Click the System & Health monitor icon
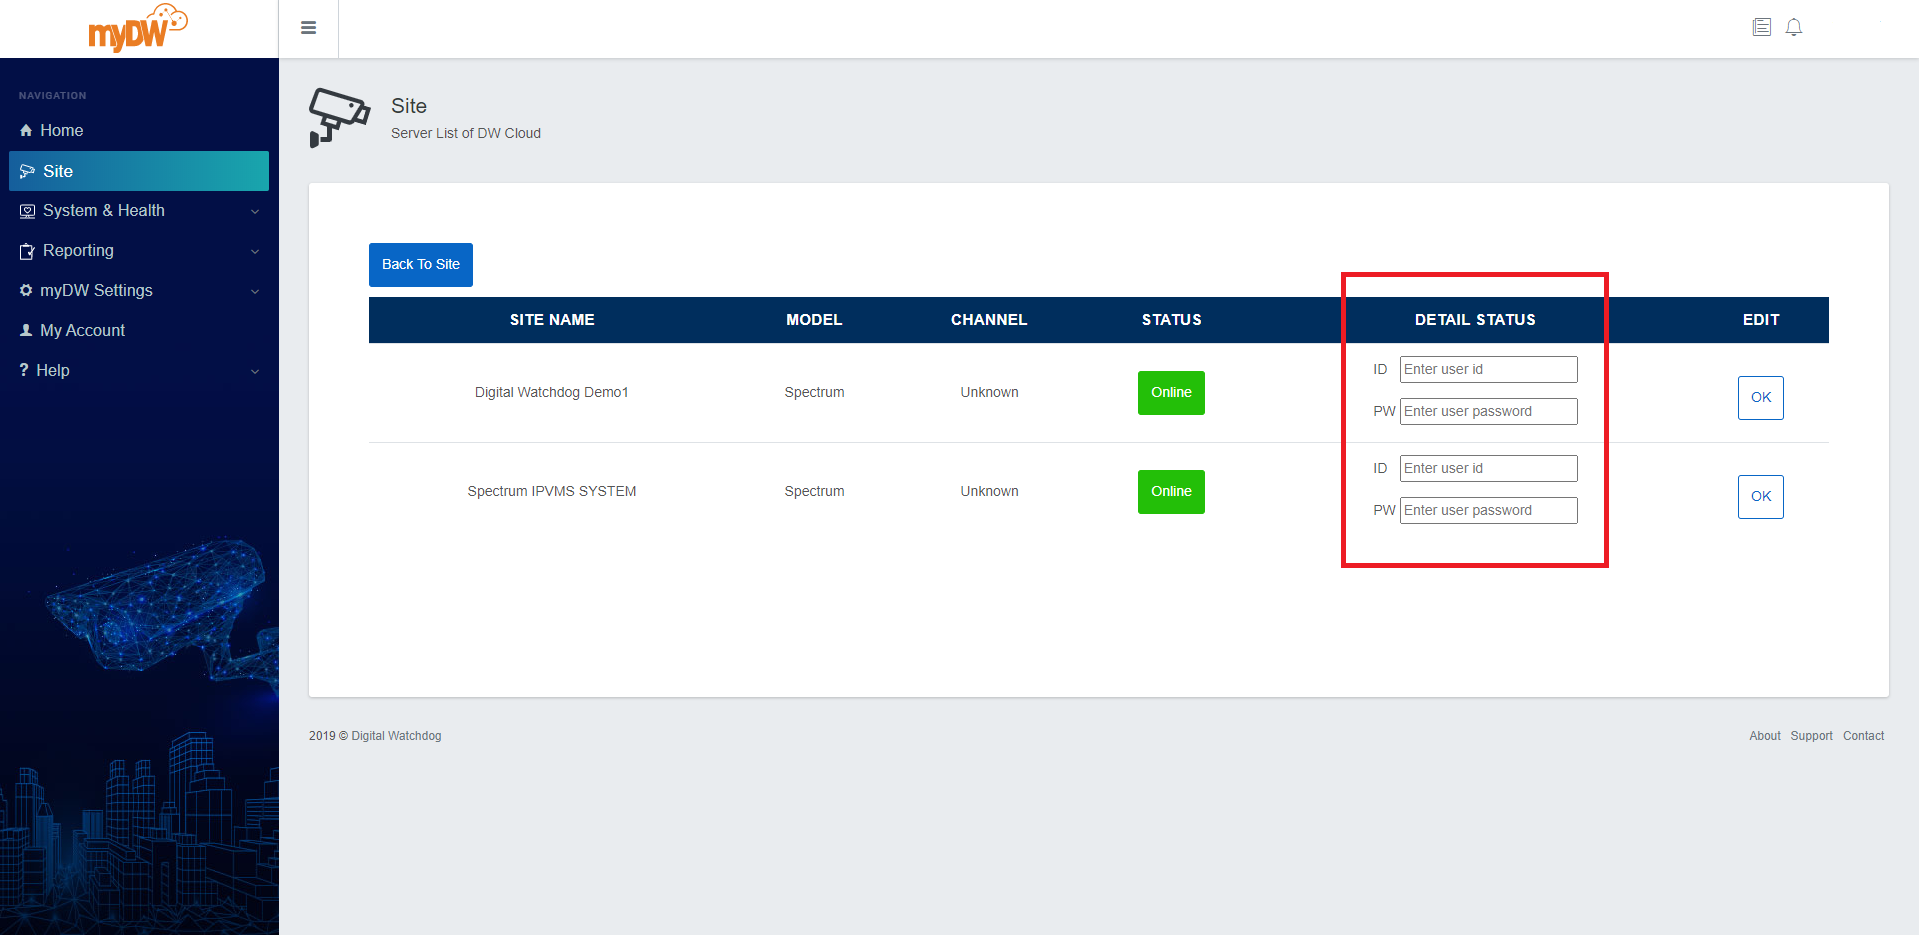The image size is (1919, 935). [x=27, y=211]
